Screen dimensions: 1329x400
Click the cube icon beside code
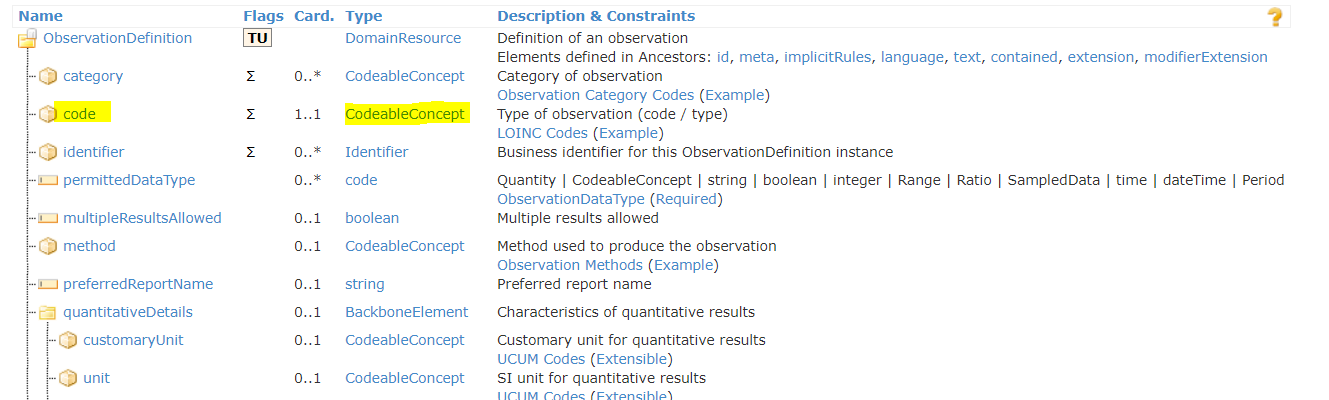click(x=48, y=115)
